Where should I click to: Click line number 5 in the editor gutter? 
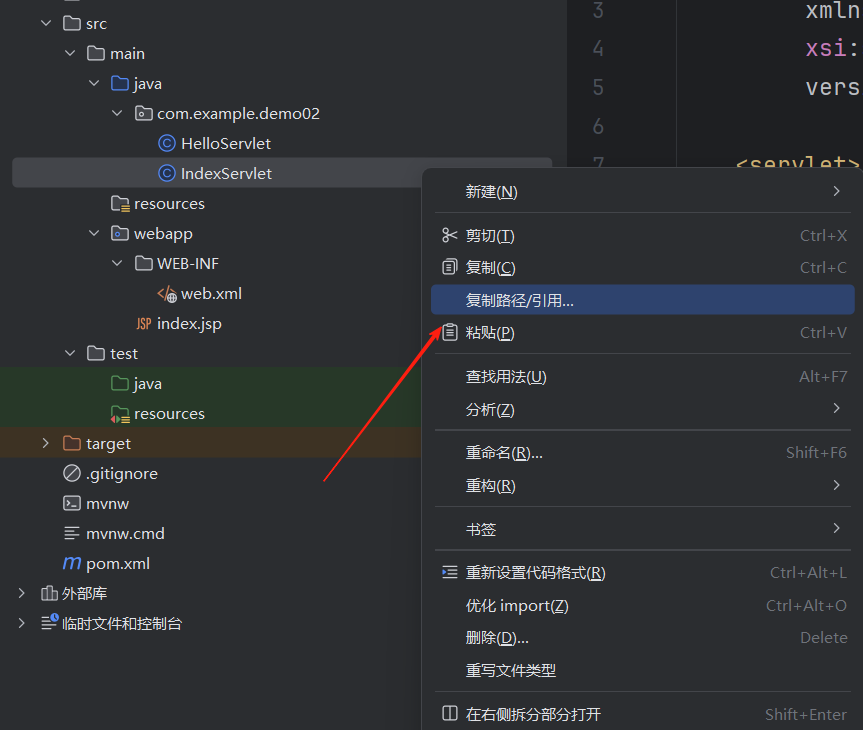click(598, 88)
